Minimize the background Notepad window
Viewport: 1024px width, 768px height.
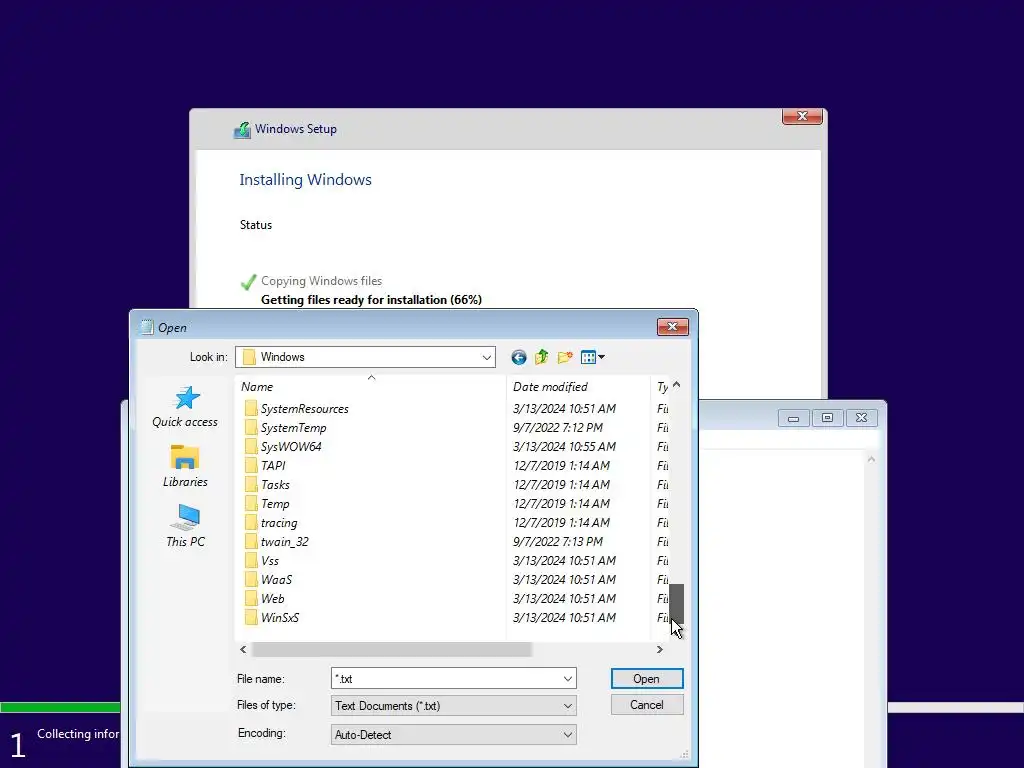[793, 418]
